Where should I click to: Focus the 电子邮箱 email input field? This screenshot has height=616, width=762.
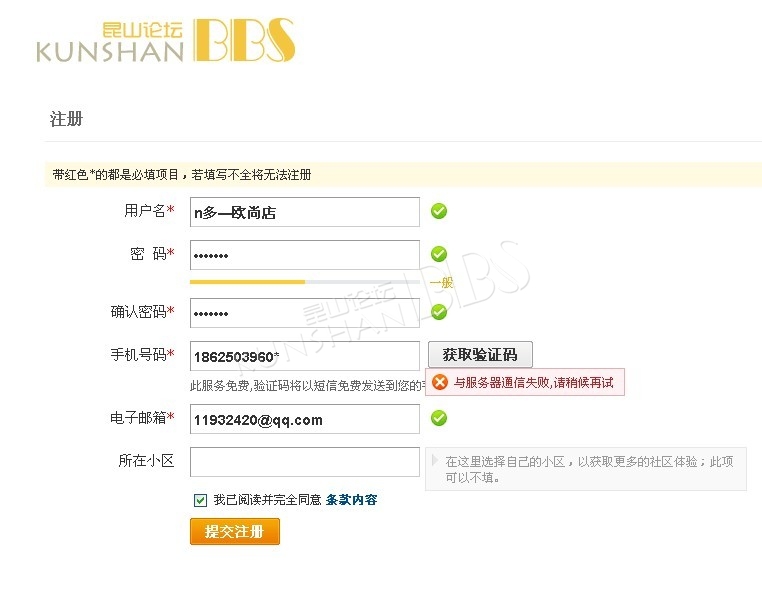click(x=305, y=419)
